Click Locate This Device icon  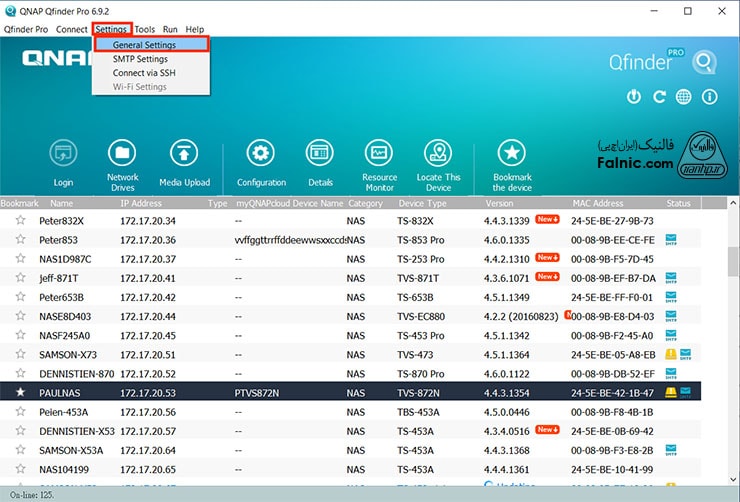[x=438, y=154]
